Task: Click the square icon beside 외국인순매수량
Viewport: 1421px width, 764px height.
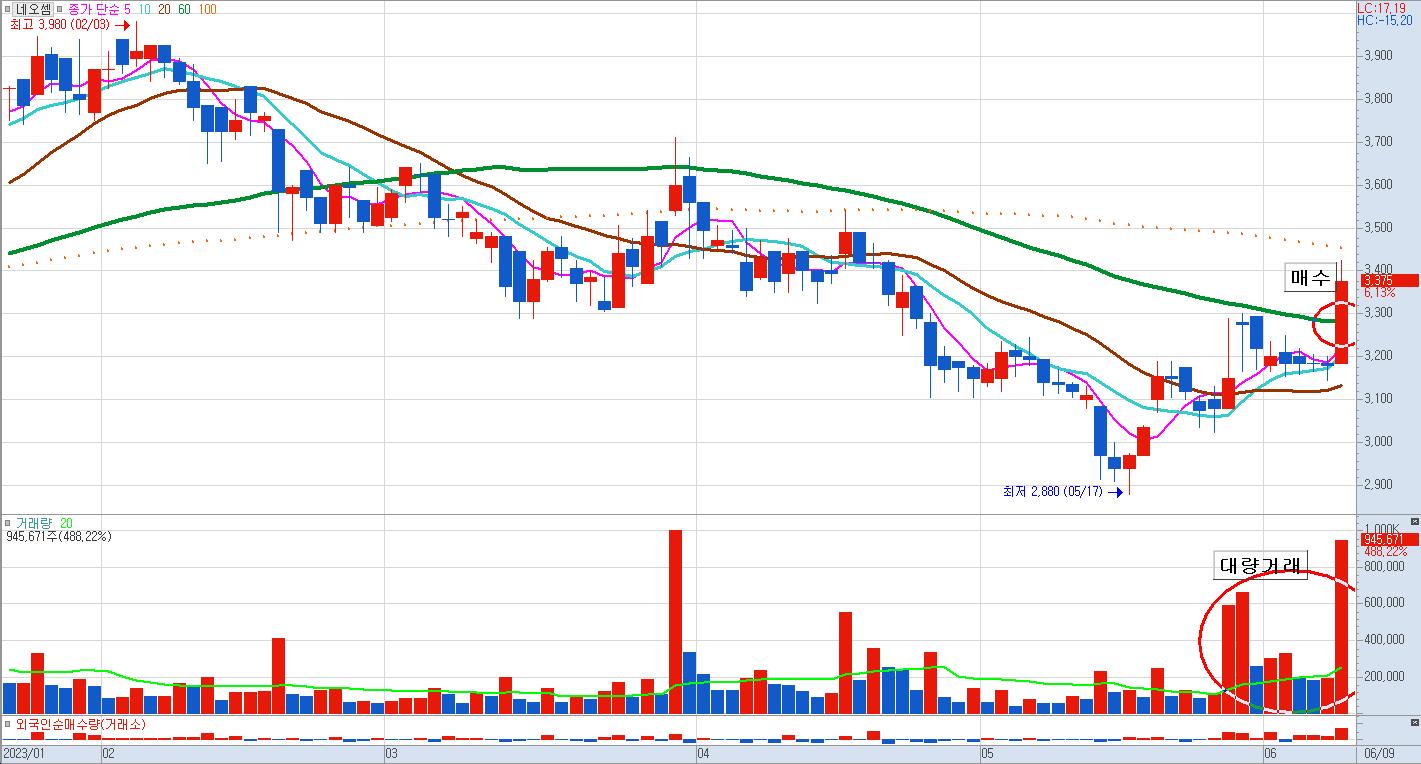Action: (8, 723)
